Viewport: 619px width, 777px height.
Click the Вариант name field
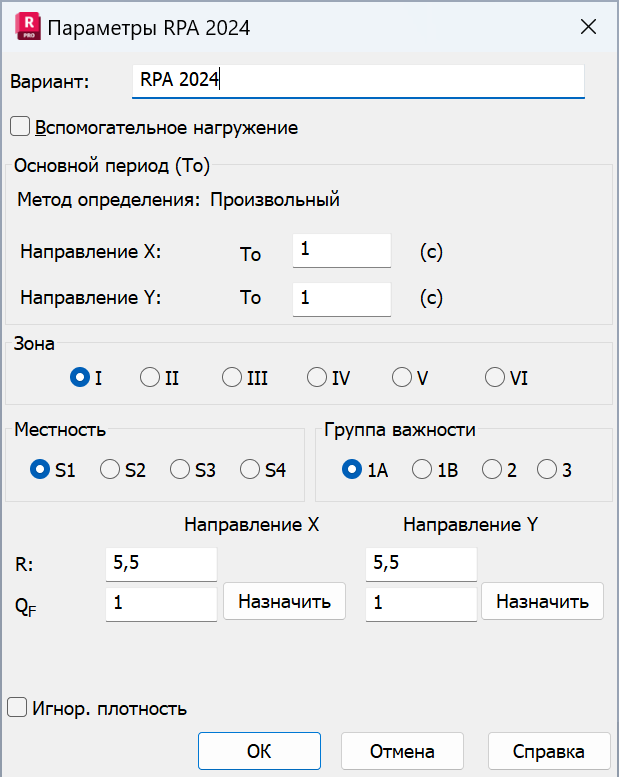(357, 81)
